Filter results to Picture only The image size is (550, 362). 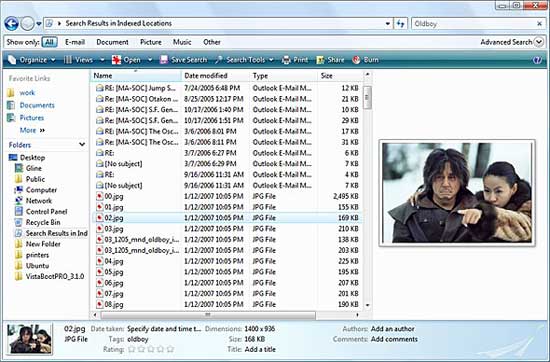coord(151,42)
